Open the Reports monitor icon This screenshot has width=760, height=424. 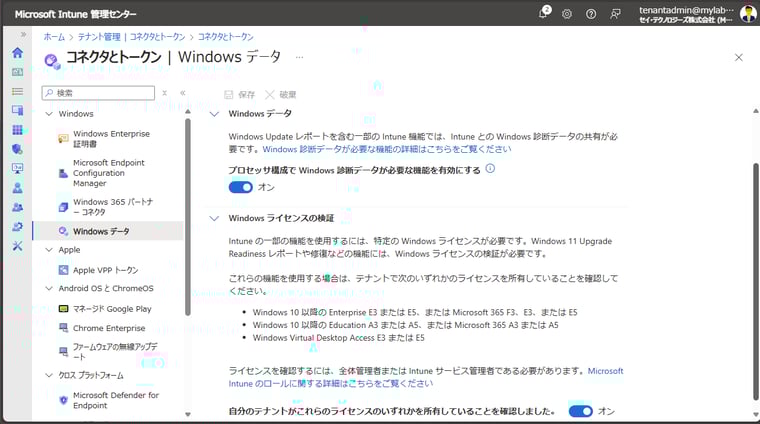17,169
